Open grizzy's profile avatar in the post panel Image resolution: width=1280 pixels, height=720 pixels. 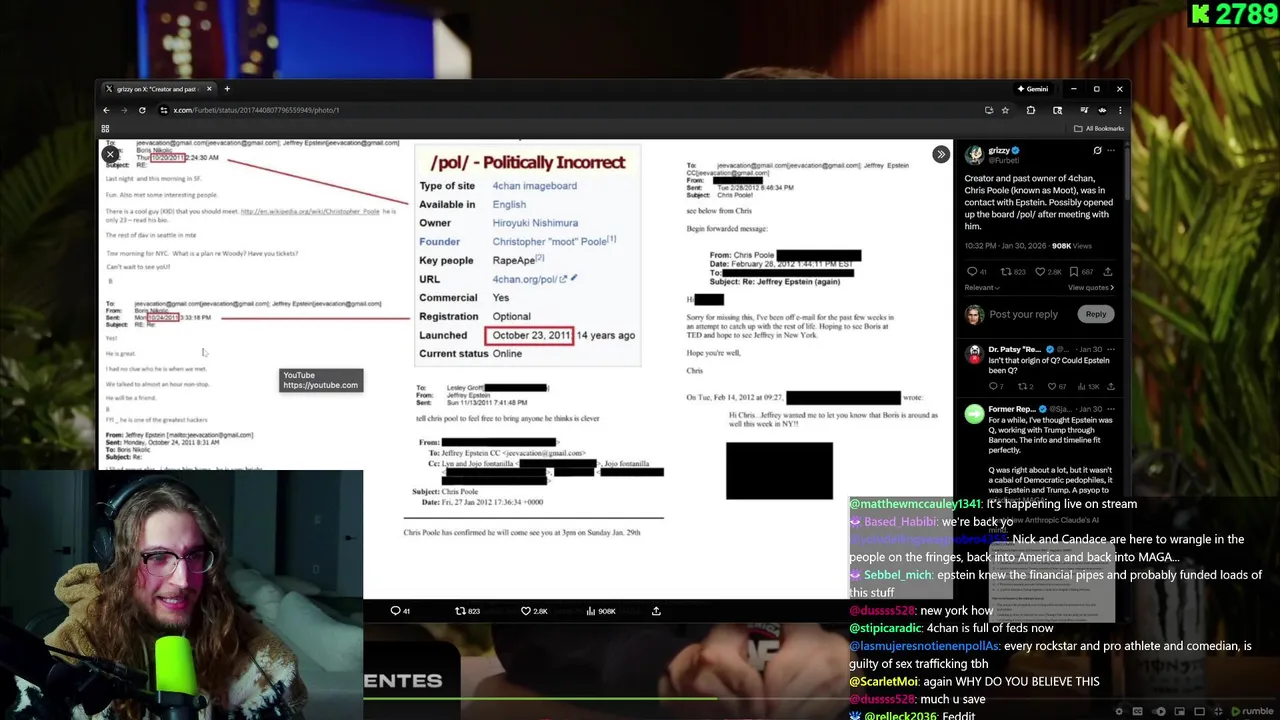(x=974, y=154)
